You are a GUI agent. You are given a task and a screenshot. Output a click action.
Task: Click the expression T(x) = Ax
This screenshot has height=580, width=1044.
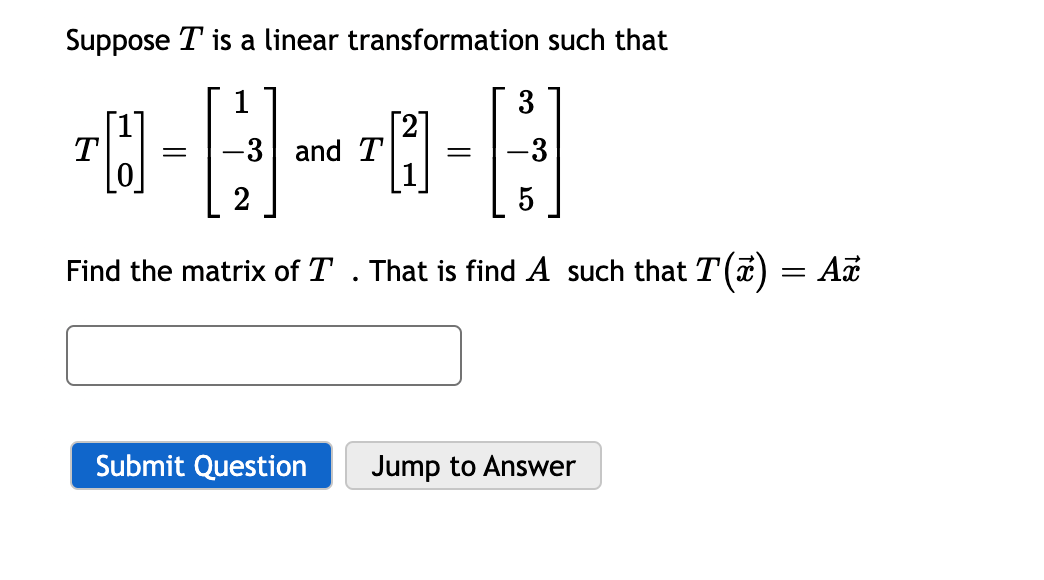775,268
